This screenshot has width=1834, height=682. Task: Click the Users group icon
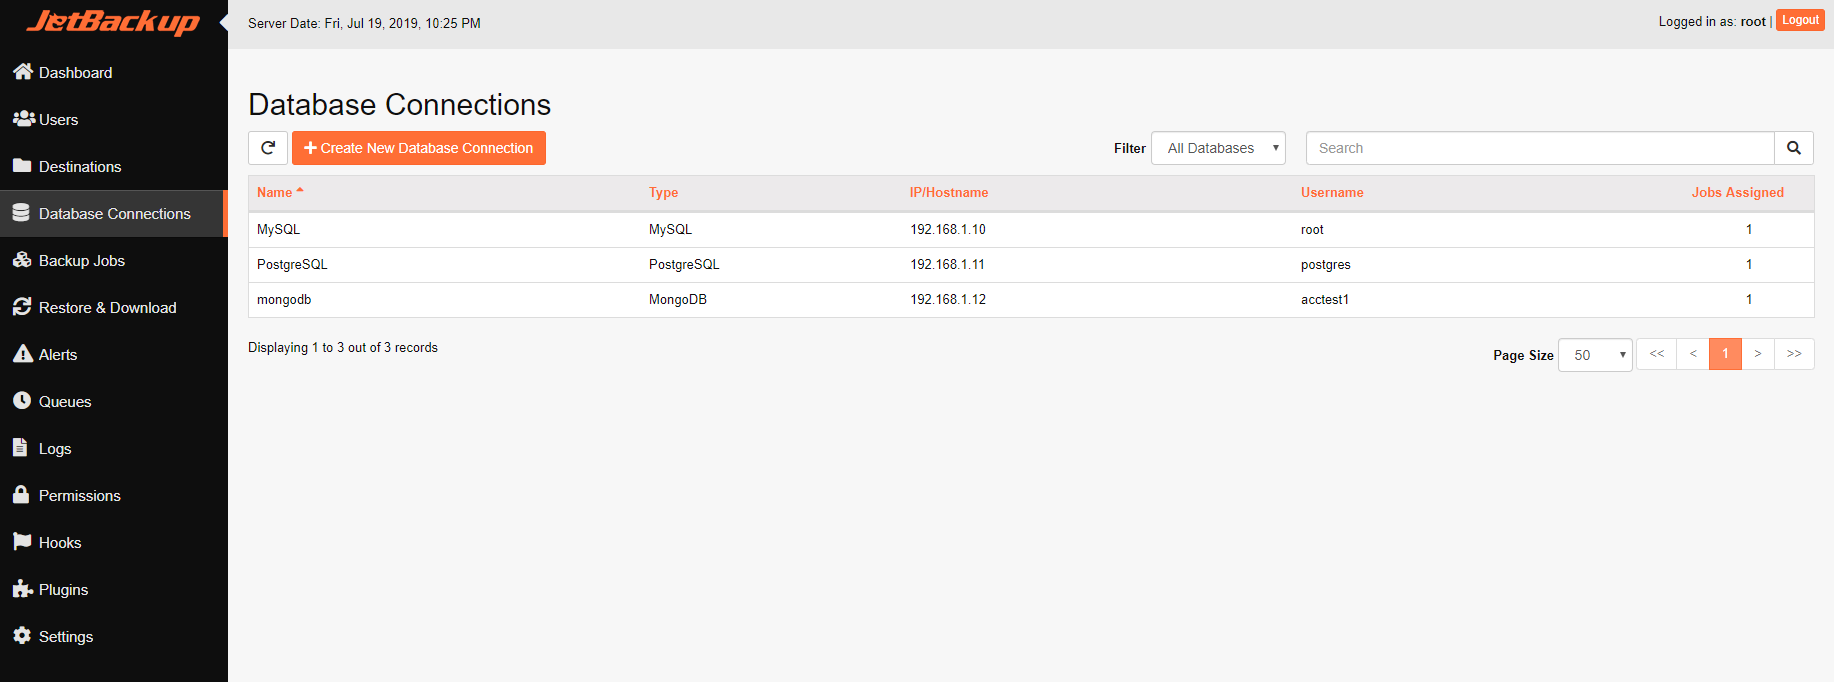coord(24,119)
